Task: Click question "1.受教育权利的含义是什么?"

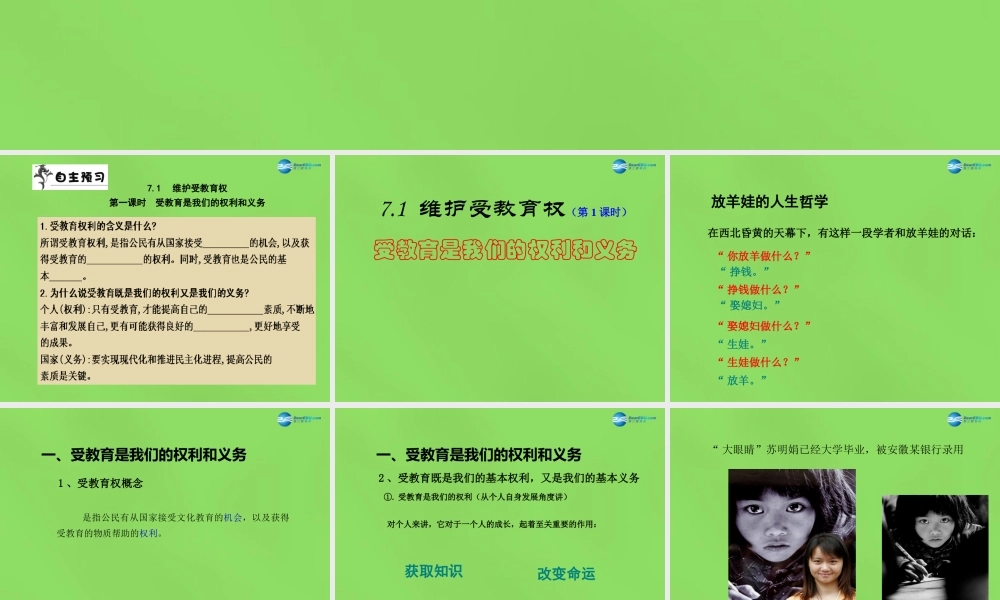Action: pyautogui.click(x=98, y=226)
